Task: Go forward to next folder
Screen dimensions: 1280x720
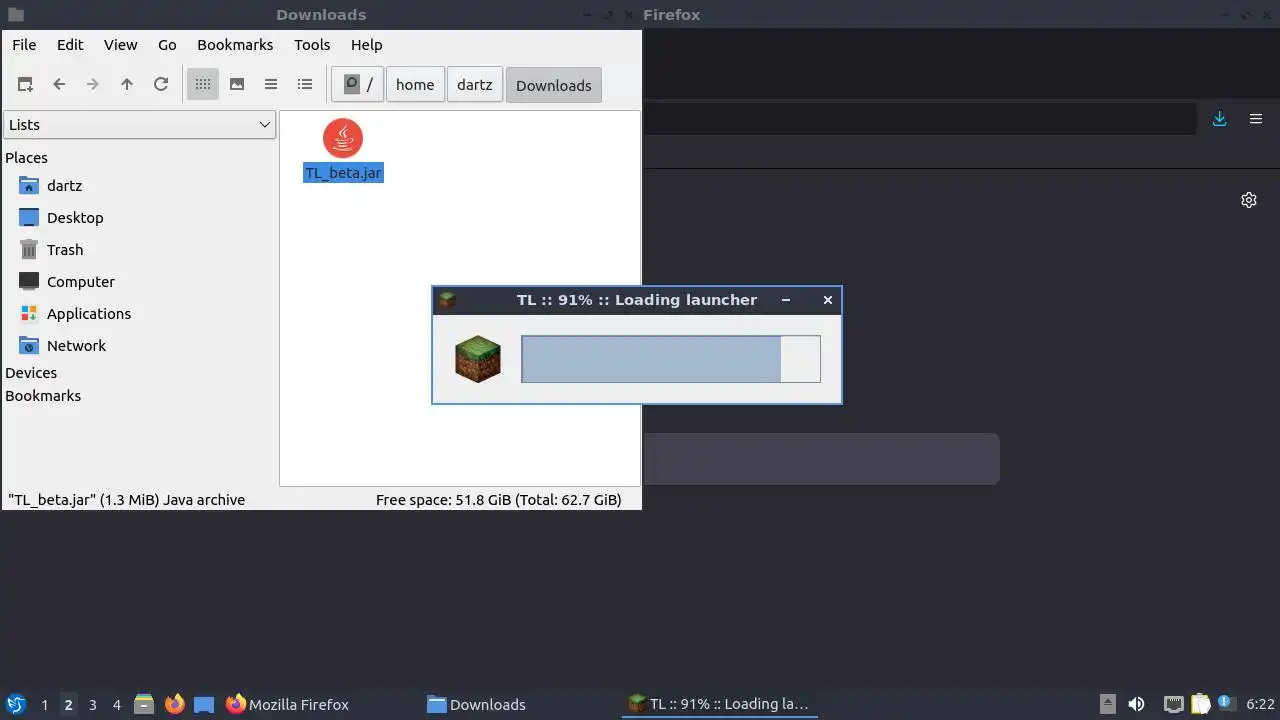Action: (93, 85)
